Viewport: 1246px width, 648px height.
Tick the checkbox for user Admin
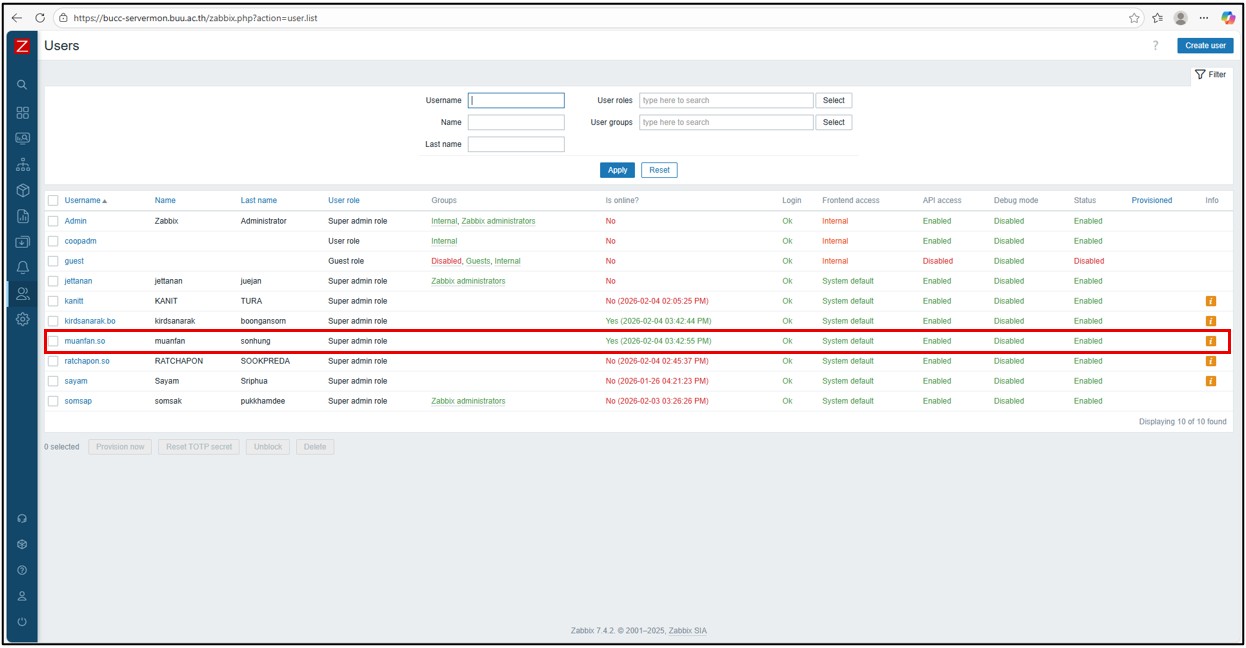coord(53,221)
